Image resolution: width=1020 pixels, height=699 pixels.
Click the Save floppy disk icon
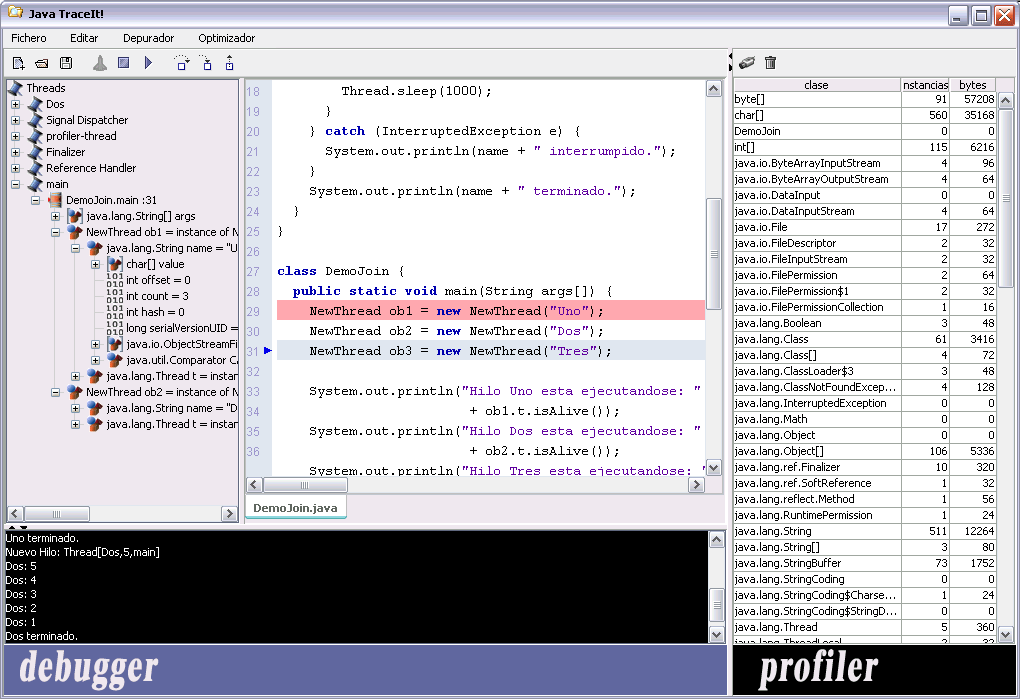(66, 64)
